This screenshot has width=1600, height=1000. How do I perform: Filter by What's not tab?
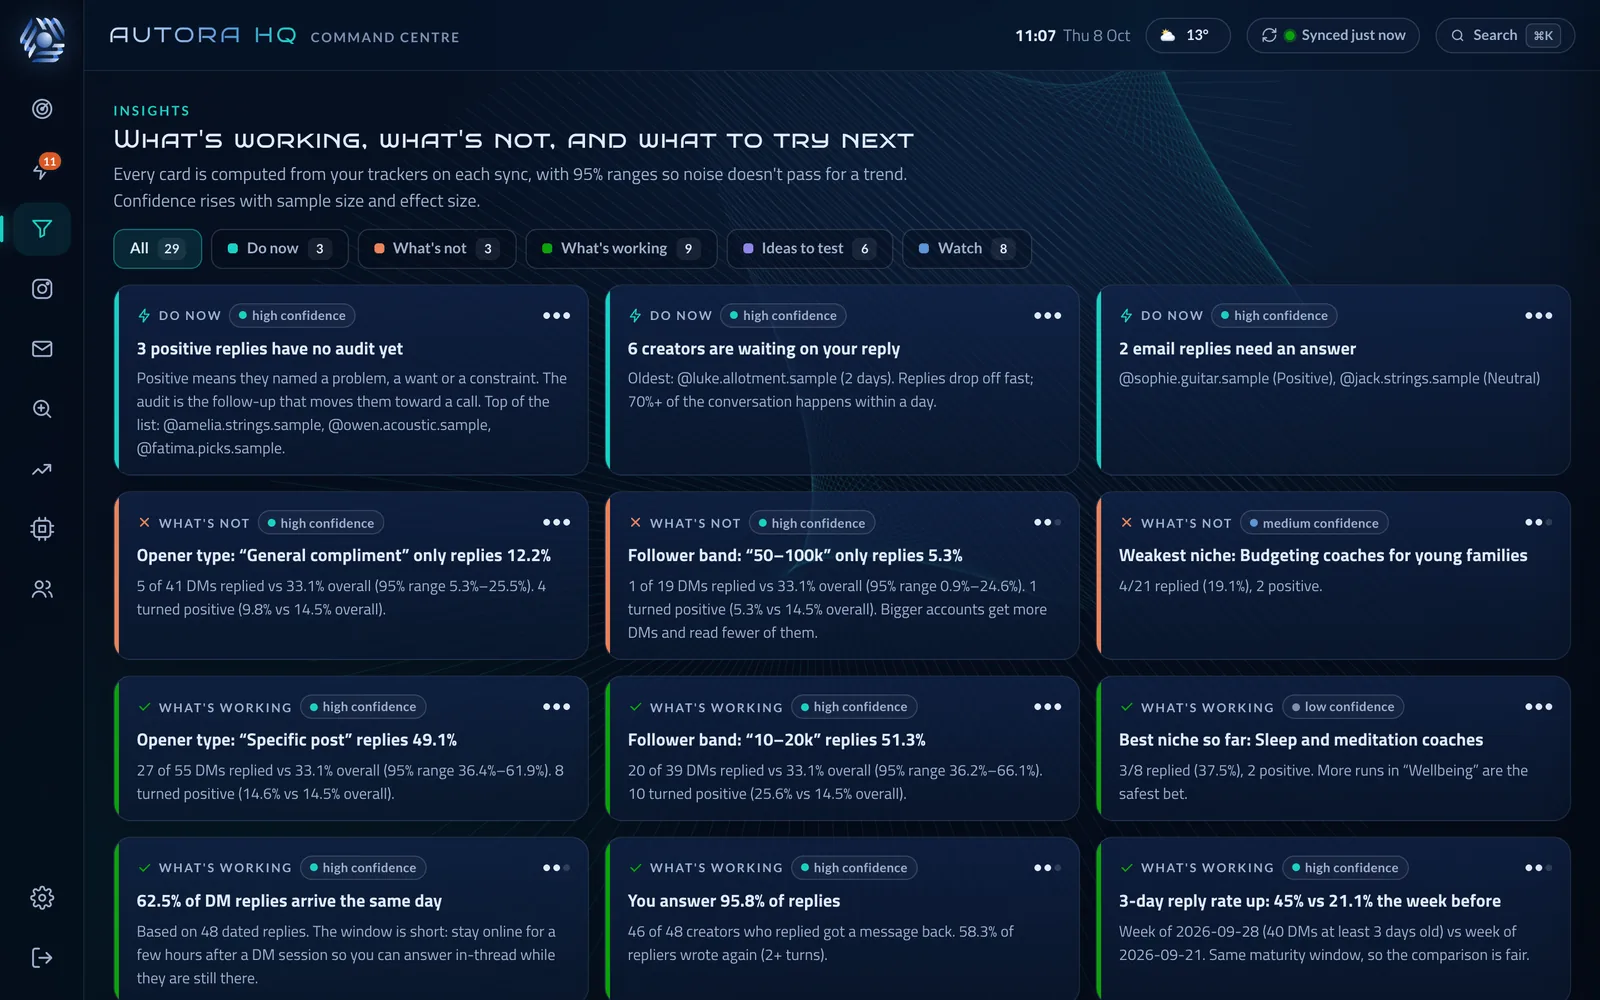[x=436, y=249]
